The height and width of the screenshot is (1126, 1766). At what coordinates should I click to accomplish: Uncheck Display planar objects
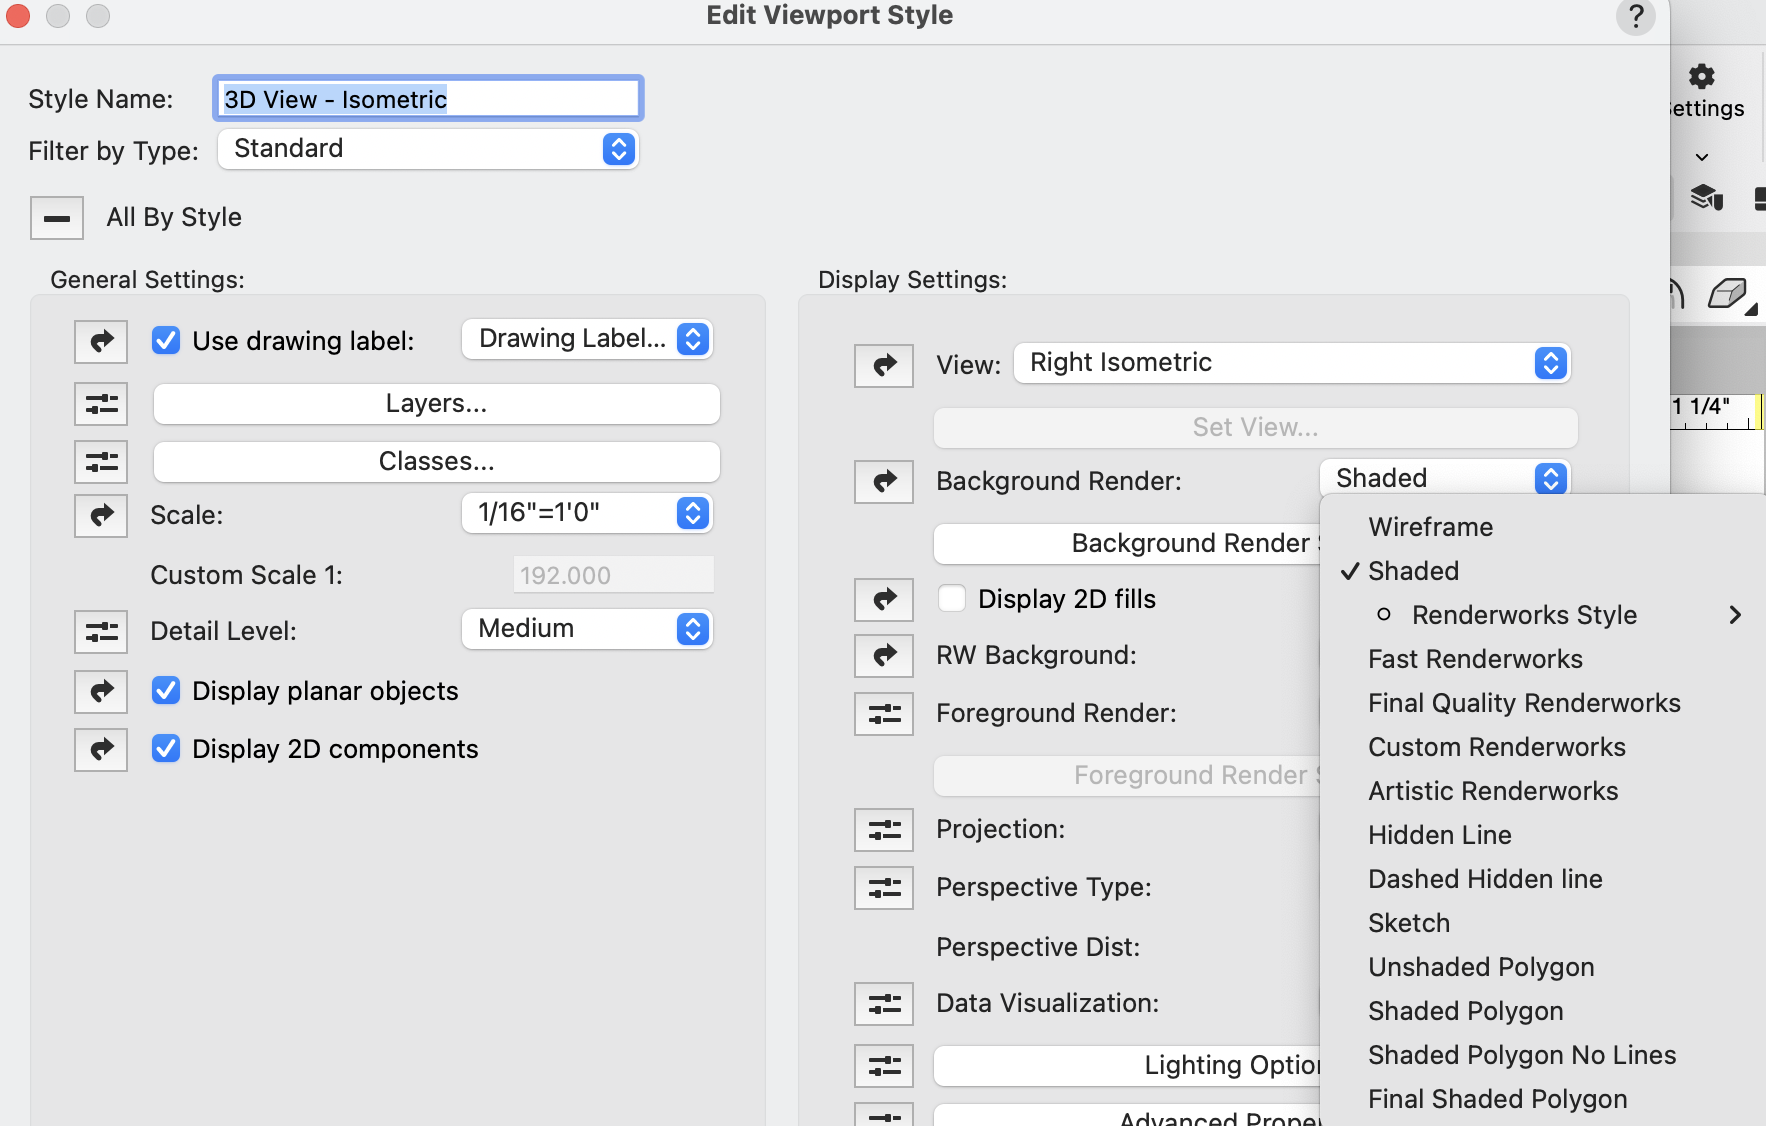(165, 690)
